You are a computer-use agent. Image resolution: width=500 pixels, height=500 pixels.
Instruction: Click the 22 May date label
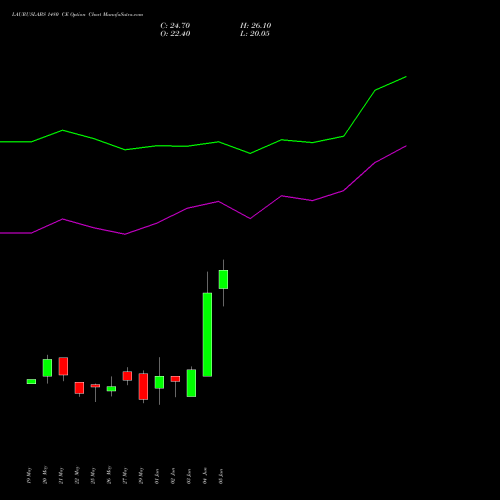click(77, 475)
